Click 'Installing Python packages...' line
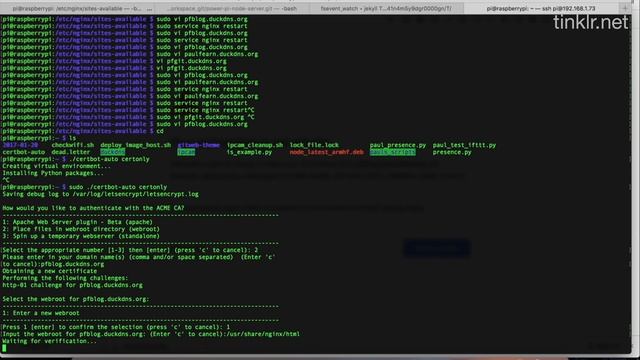The width and height of the screenshot is (640, 360). coord(53,173)
